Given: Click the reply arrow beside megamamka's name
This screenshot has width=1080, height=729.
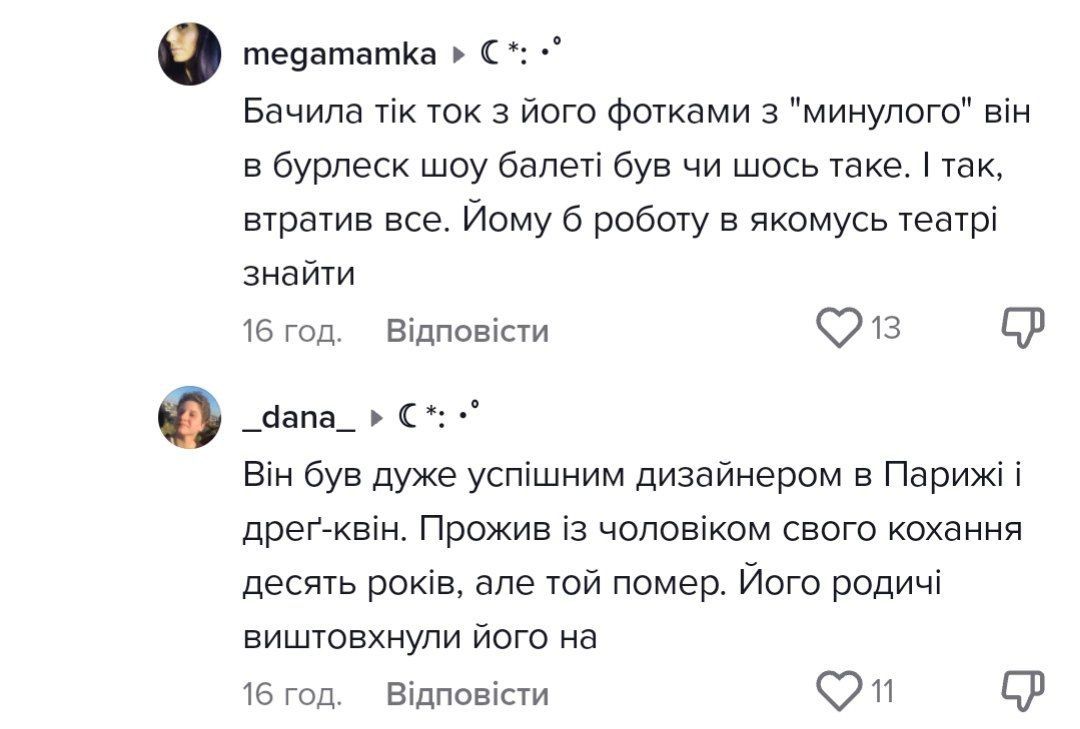Looking at the screenshot, I should tap(459, 56).
